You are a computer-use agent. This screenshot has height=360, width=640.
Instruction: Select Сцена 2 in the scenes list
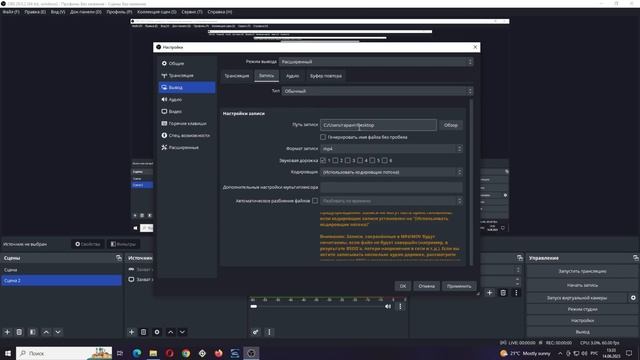pyautogui.click(x=62, y=280)
